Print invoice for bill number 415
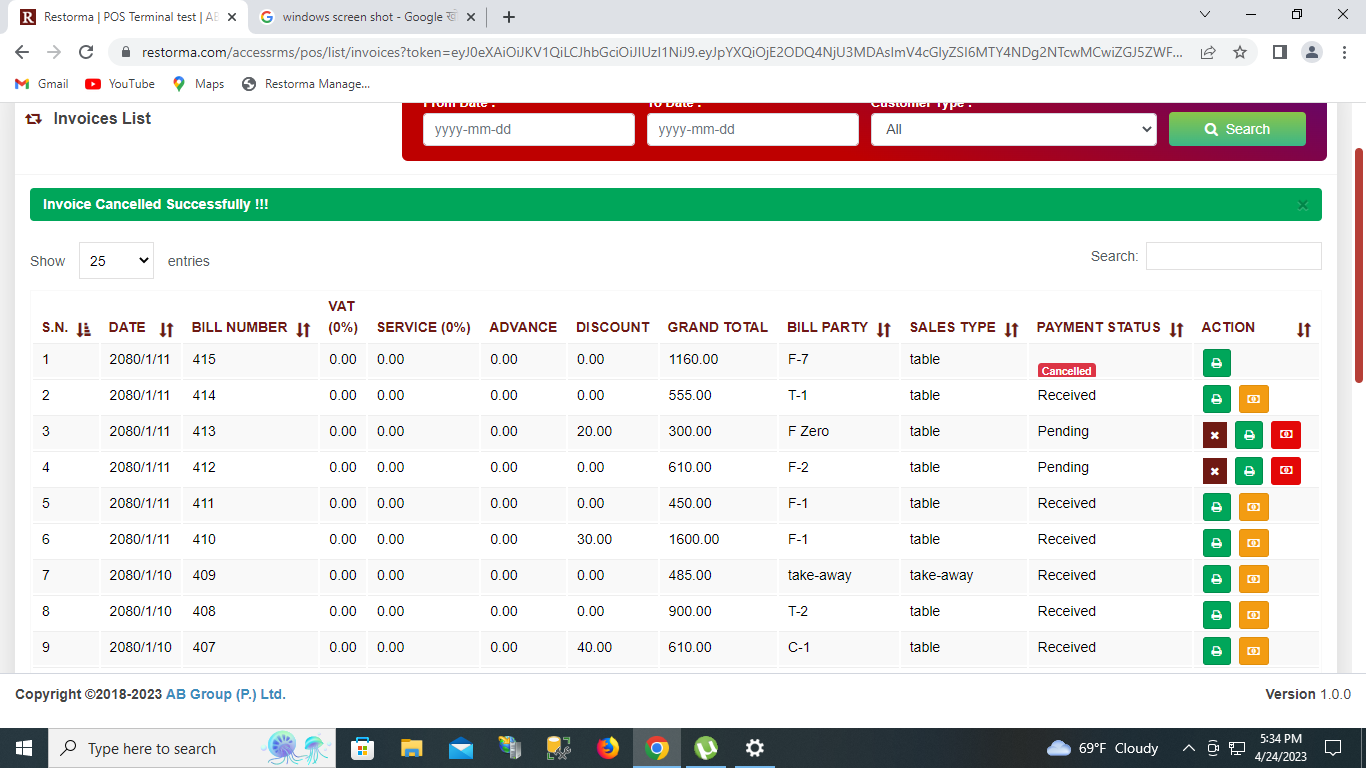1366x768 pixels. click(1216, 363)
